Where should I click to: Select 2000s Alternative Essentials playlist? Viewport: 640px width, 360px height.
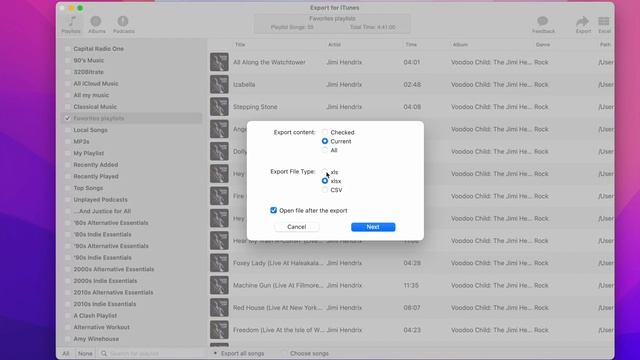pos(114,269)
